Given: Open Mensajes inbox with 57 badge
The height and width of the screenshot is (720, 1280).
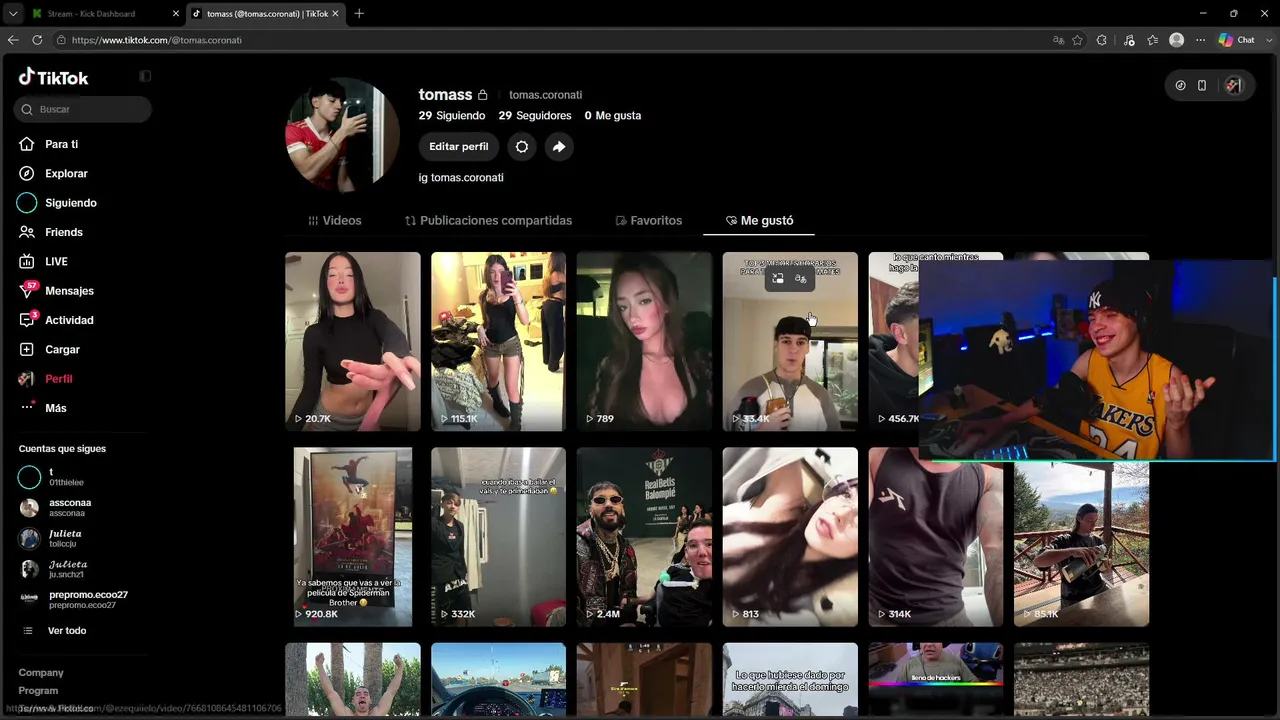Looking at the screenshot, I should pos(69,291).
